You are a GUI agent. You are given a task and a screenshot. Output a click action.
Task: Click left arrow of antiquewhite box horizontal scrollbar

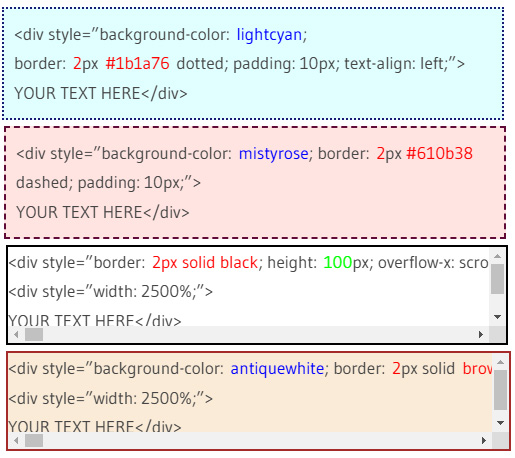[x=16, y=440]
